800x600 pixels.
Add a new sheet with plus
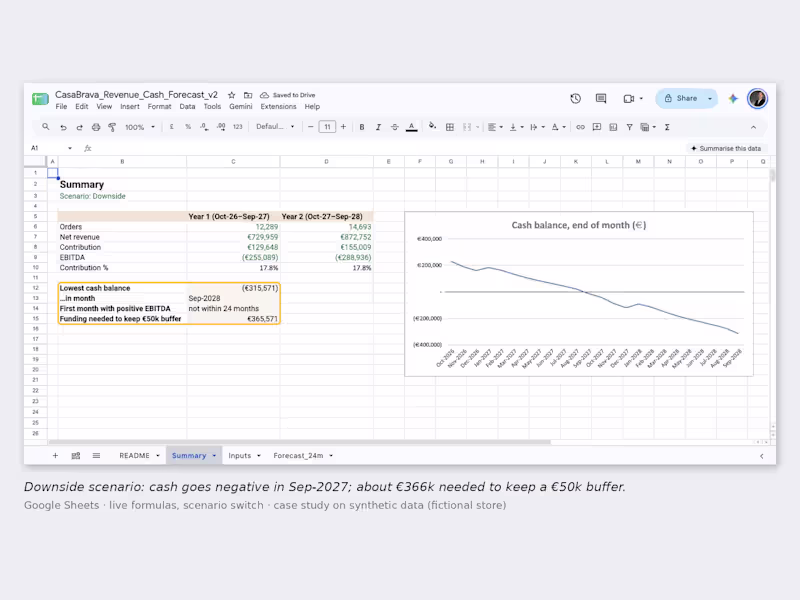tap(55, 456)
